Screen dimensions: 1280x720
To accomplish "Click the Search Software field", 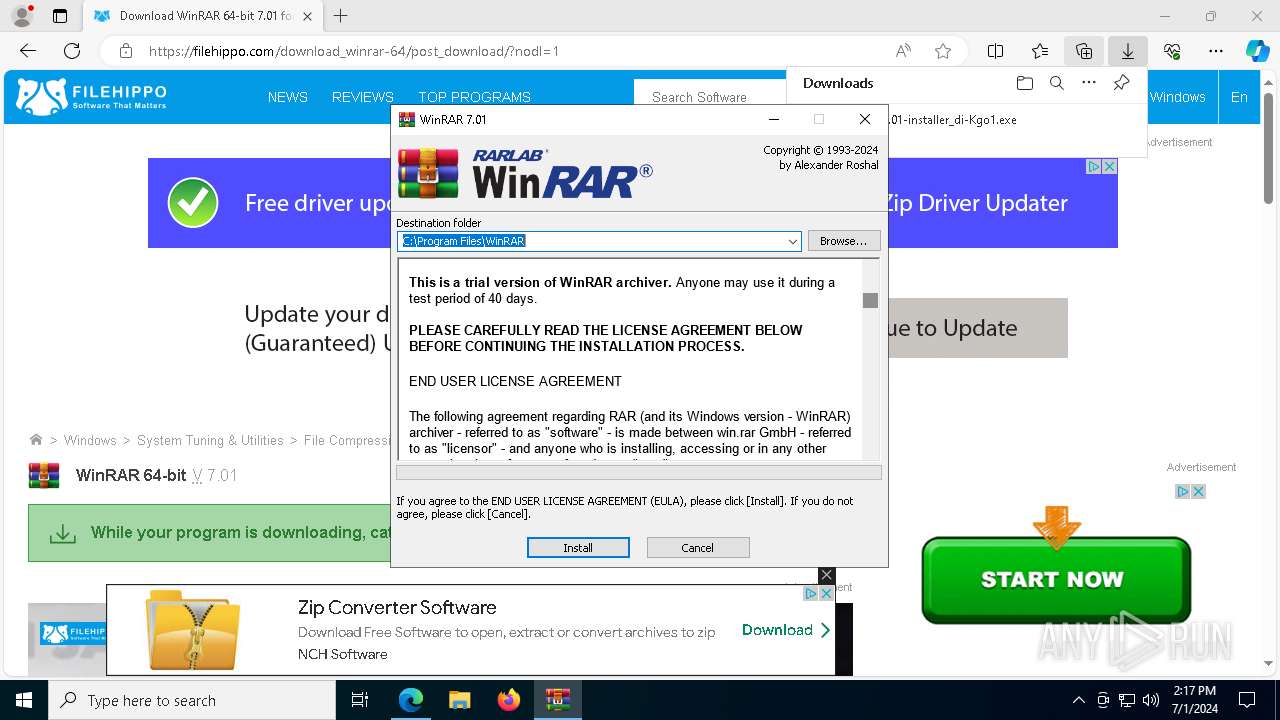I will pyautogui.click(x=712, y=97).
